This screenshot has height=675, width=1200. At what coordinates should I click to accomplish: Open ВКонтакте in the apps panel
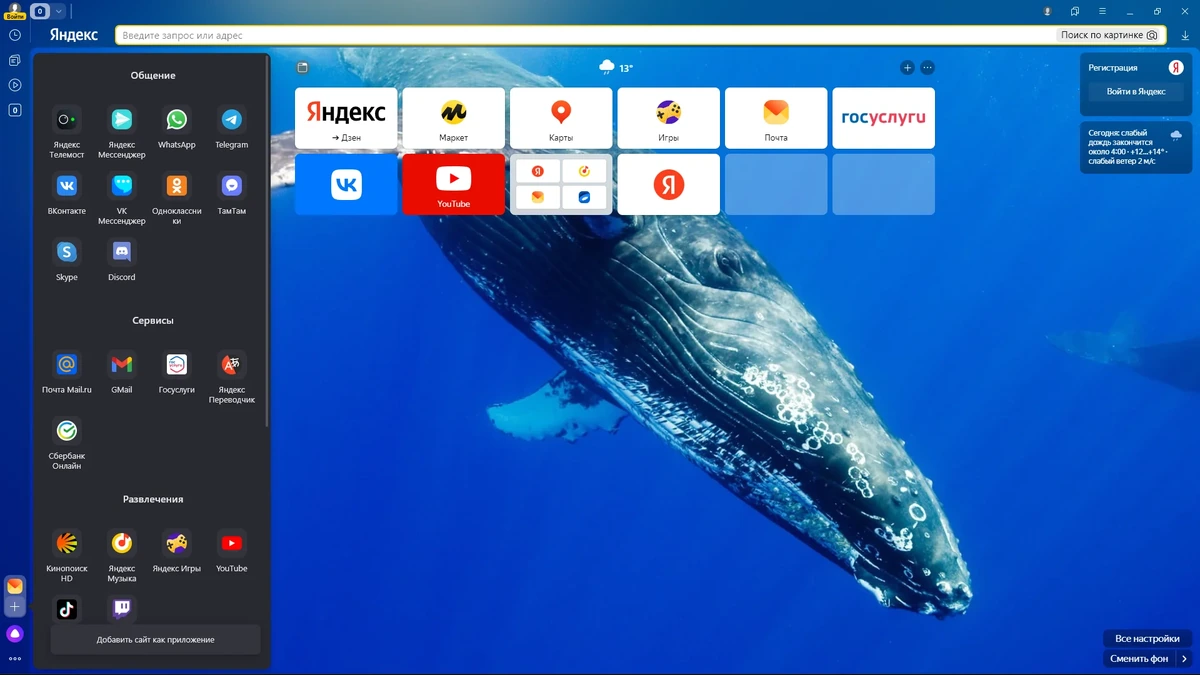tap(67, 186)
